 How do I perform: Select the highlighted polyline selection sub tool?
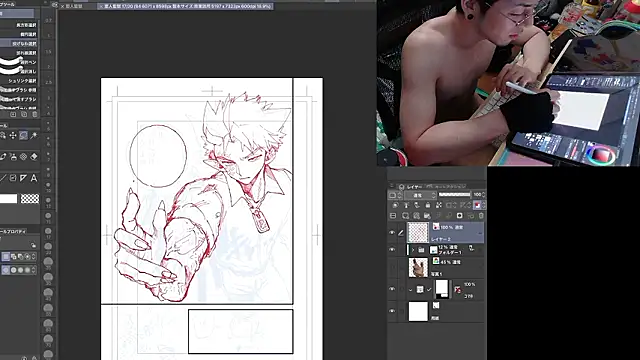pos(19,44)
